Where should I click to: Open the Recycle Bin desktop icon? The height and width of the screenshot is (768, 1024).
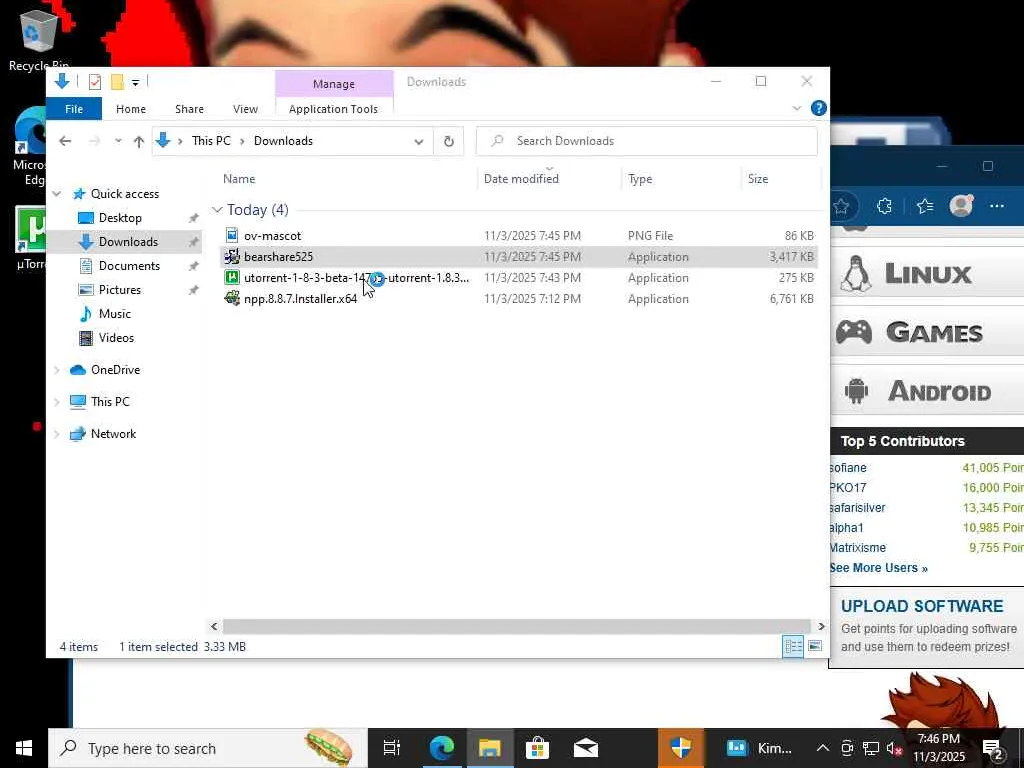[39, 38]
